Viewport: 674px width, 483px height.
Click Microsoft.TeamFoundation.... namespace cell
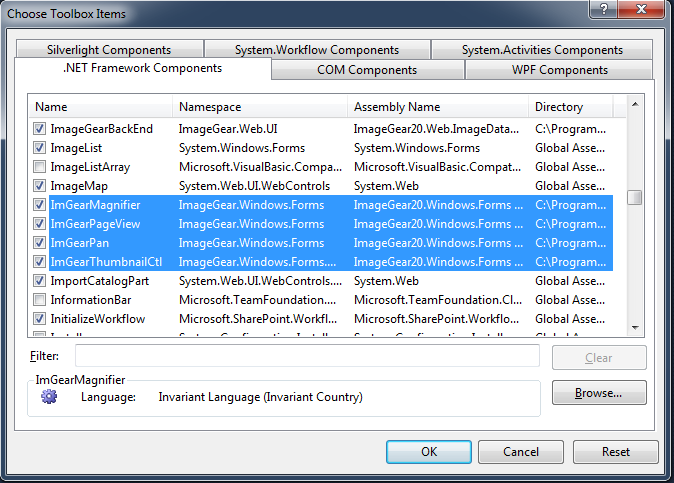click(257, 300)
